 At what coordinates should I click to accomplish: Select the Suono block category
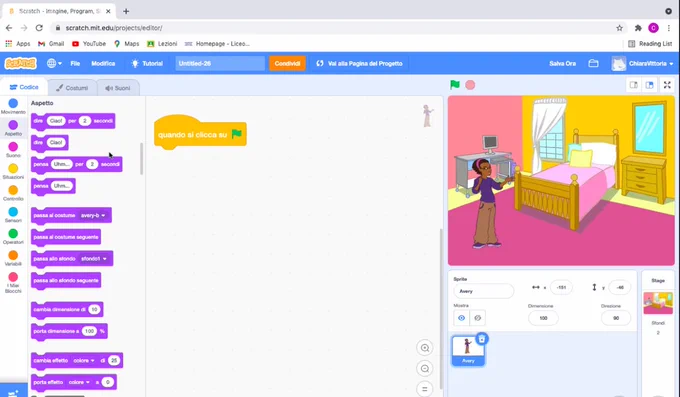pos(13,150)
